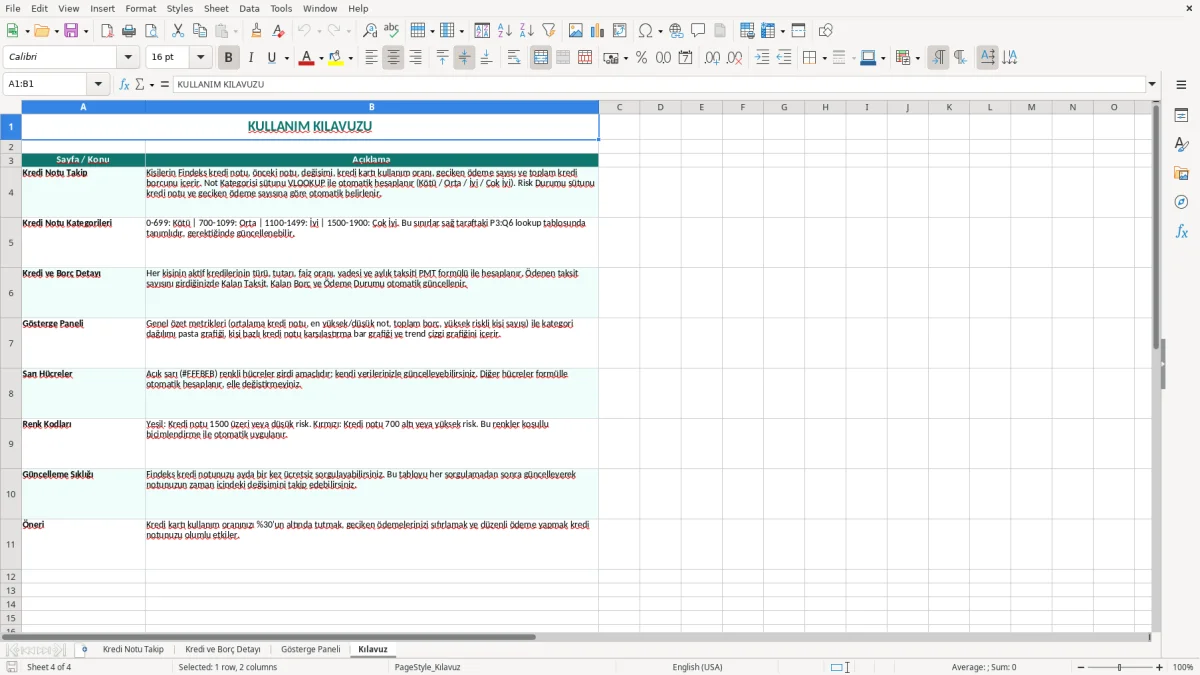Open Print Preview from toolbar
Screen dimensions: 1200x675
click(x=151, y=31)
